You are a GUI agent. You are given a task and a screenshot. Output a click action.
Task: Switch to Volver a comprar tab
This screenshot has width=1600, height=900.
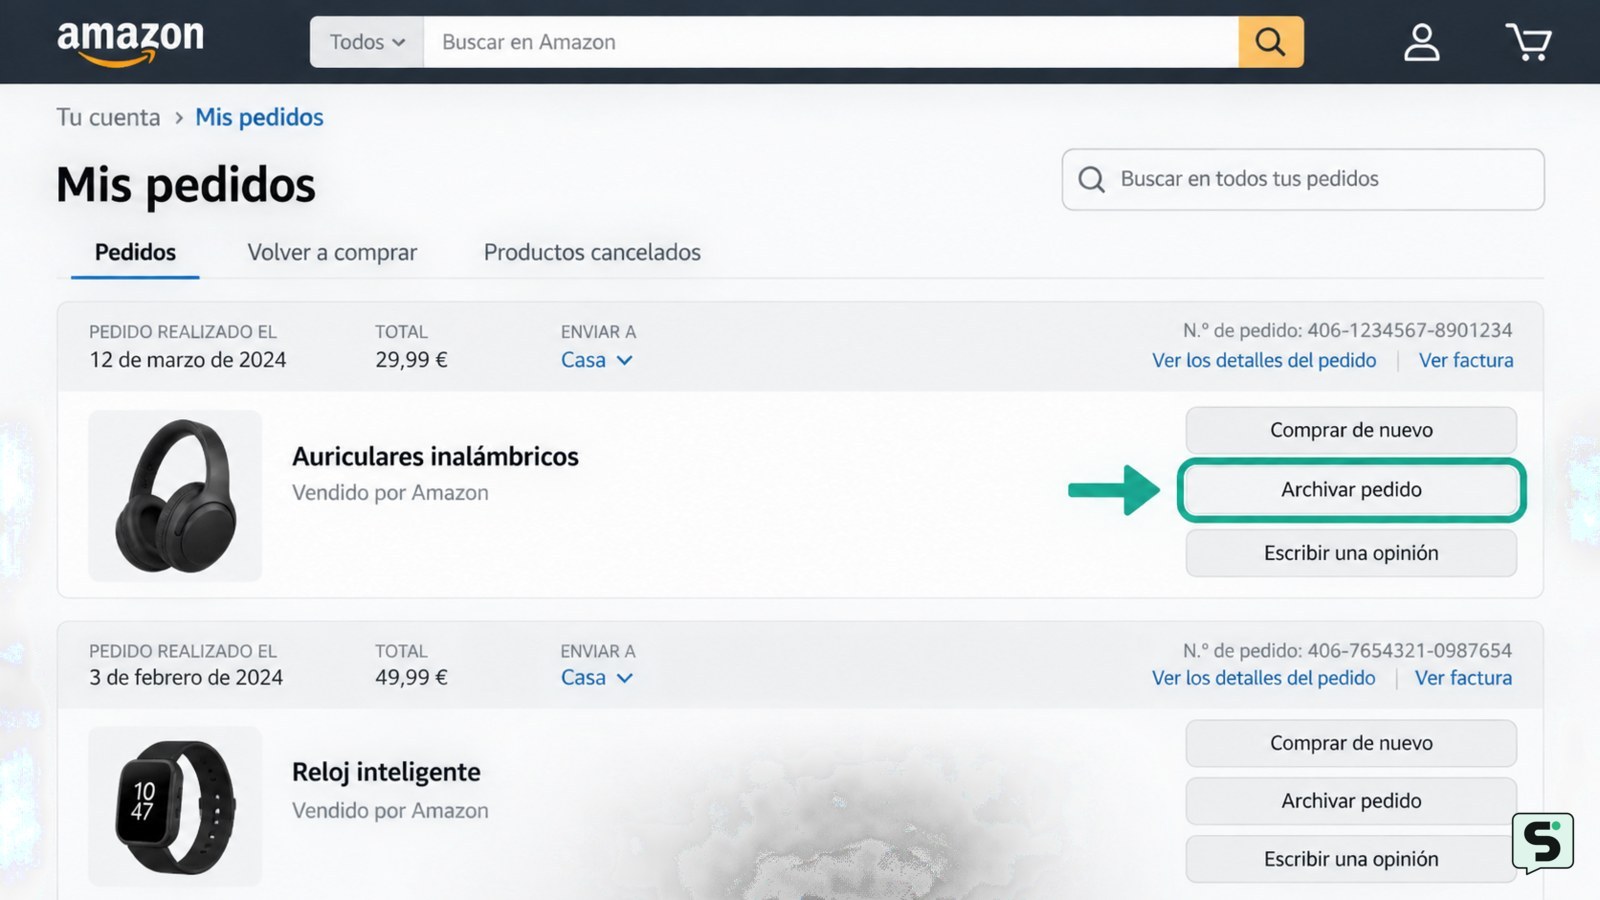(332, 252)
